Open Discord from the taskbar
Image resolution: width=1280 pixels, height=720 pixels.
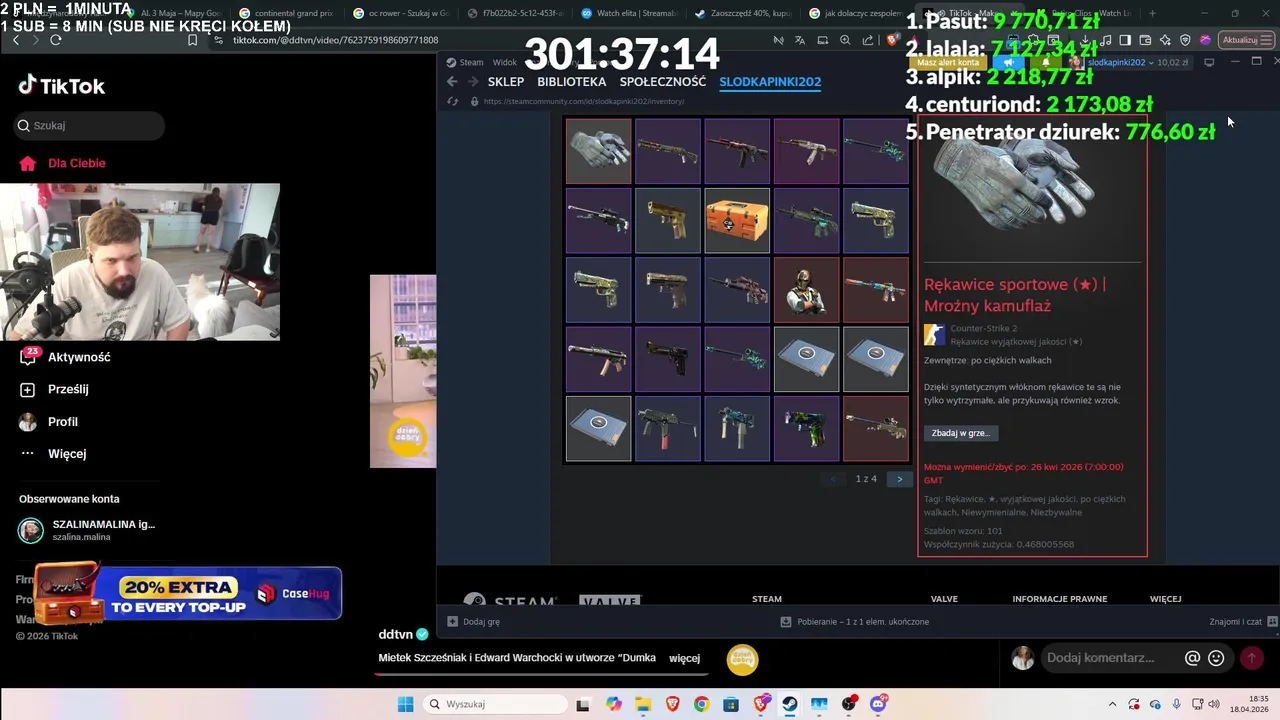click(879, 704)
